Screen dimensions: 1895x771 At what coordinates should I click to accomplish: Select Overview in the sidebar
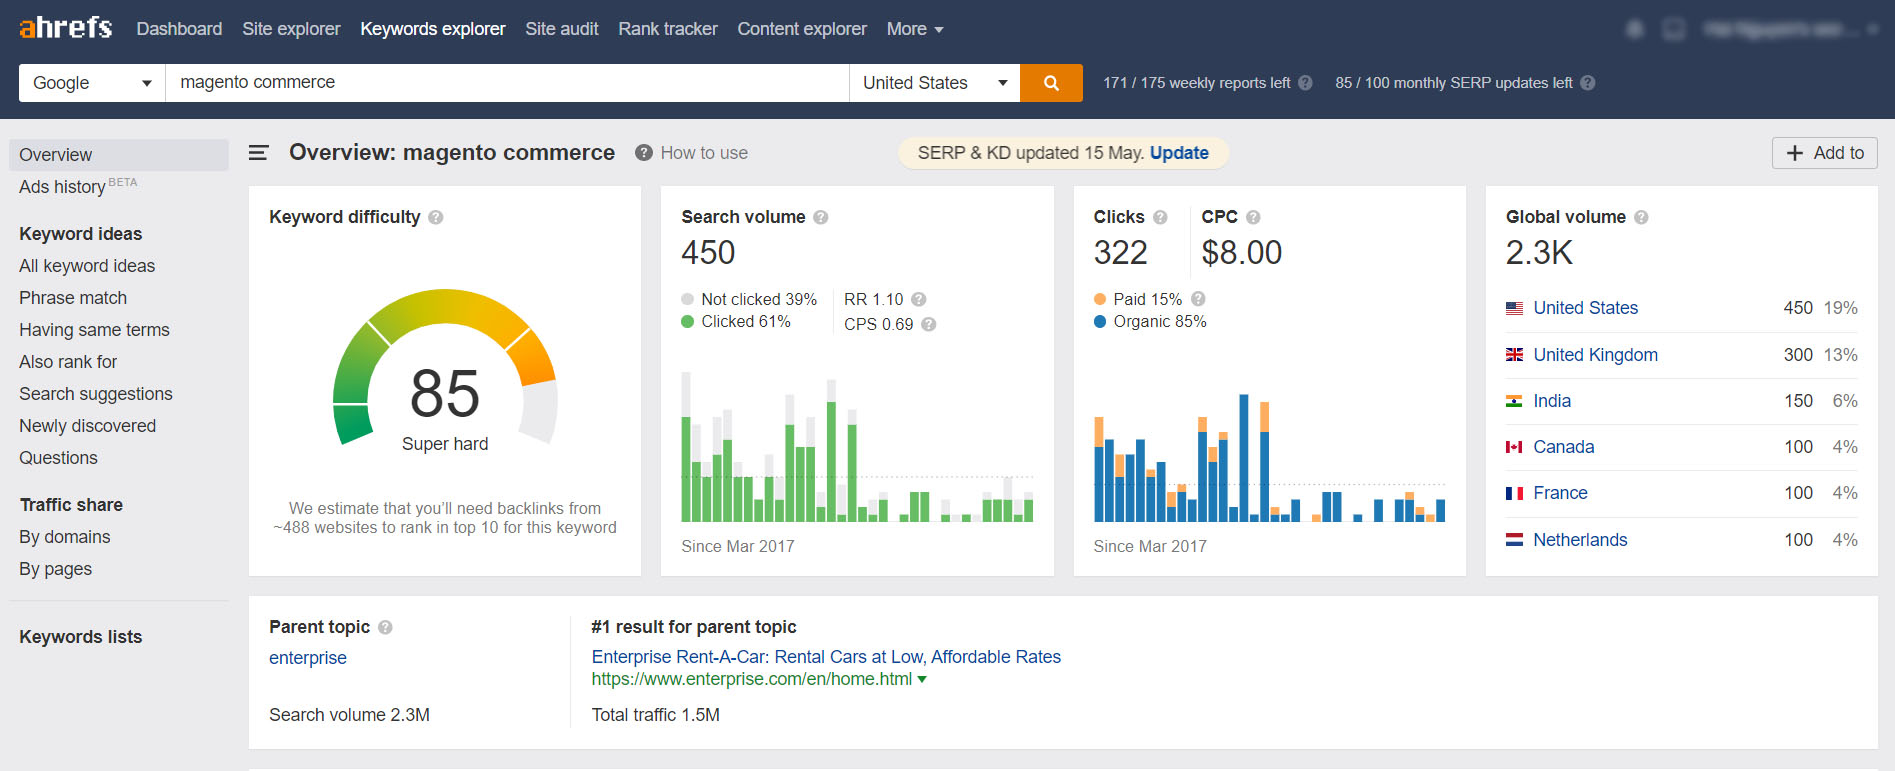tap(119, 155)
